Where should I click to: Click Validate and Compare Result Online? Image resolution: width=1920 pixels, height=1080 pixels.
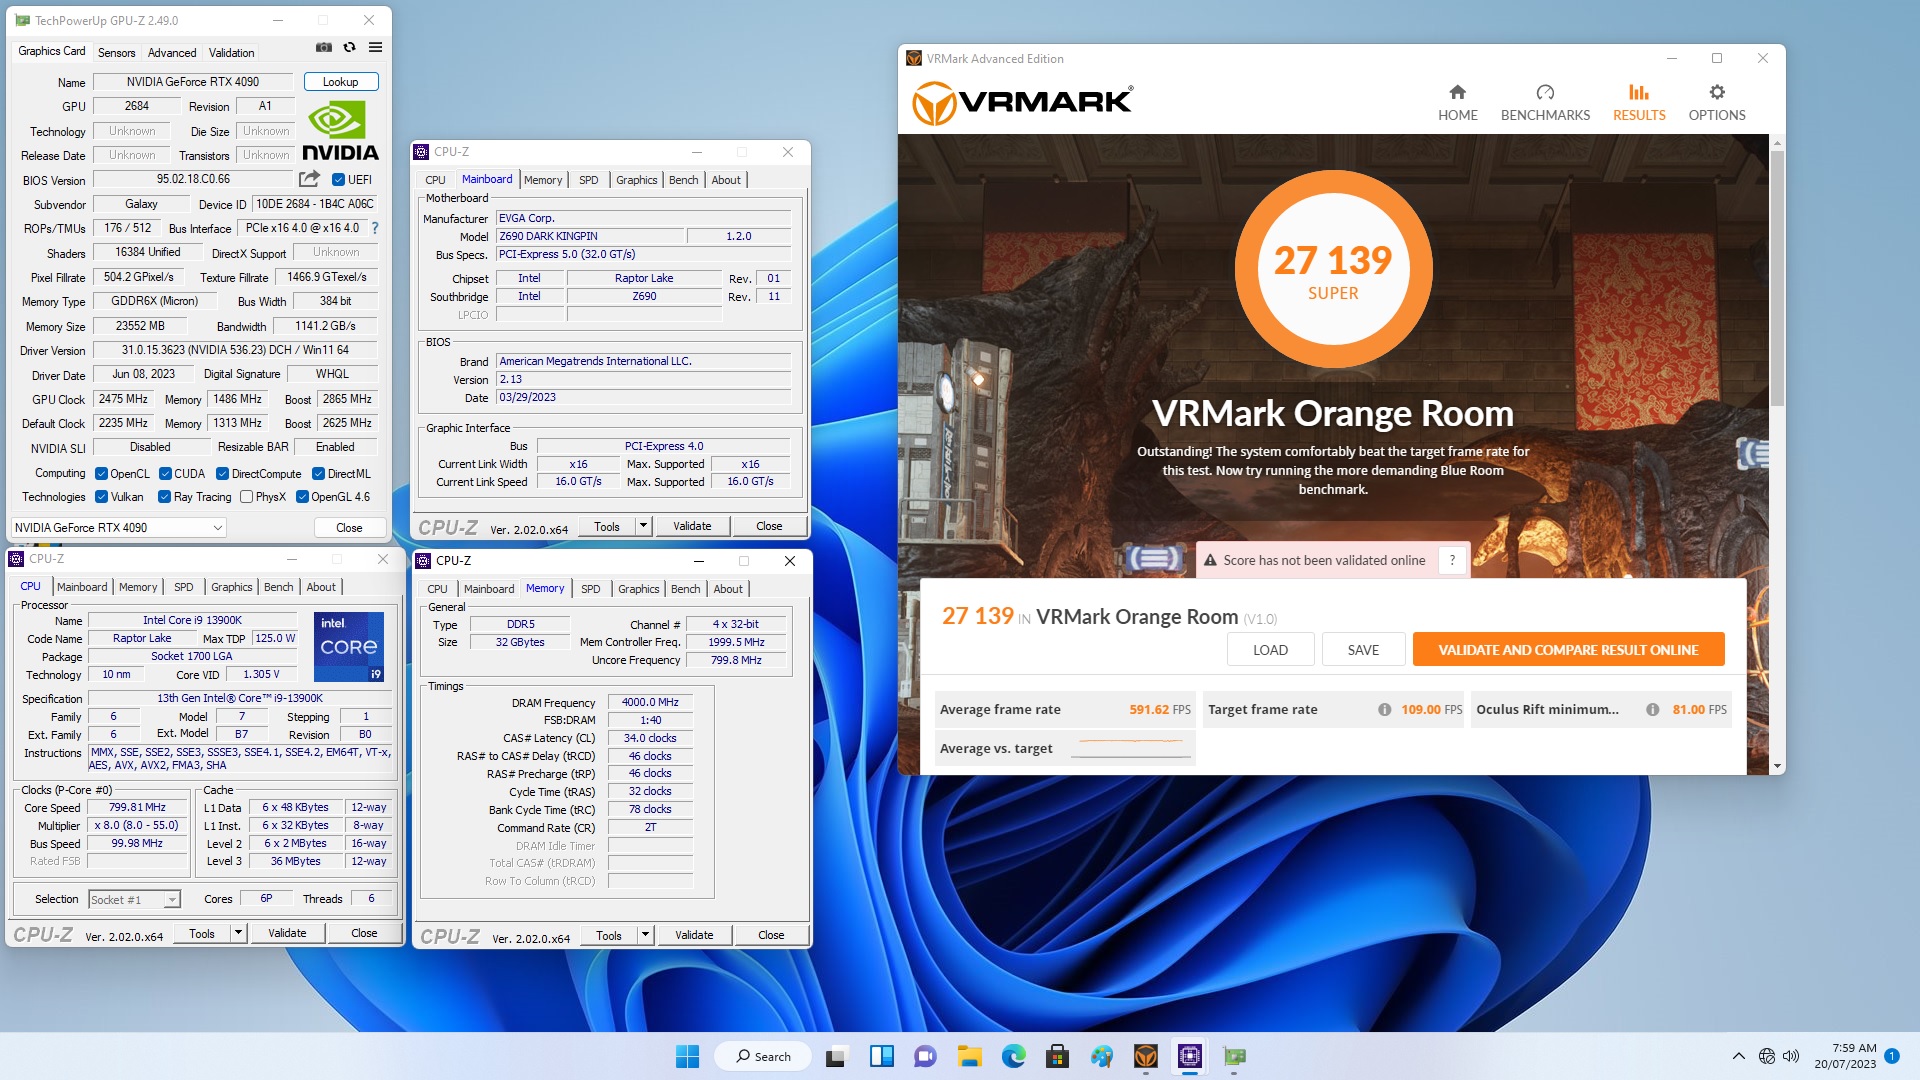click(x=1568, y=649)
